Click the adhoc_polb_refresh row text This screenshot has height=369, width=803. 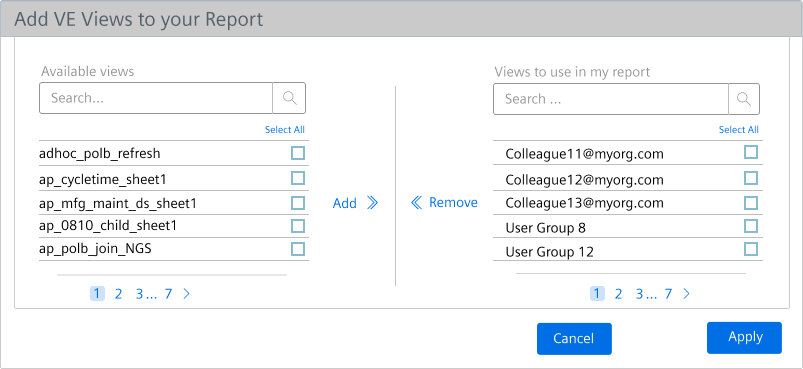point(100,153)
